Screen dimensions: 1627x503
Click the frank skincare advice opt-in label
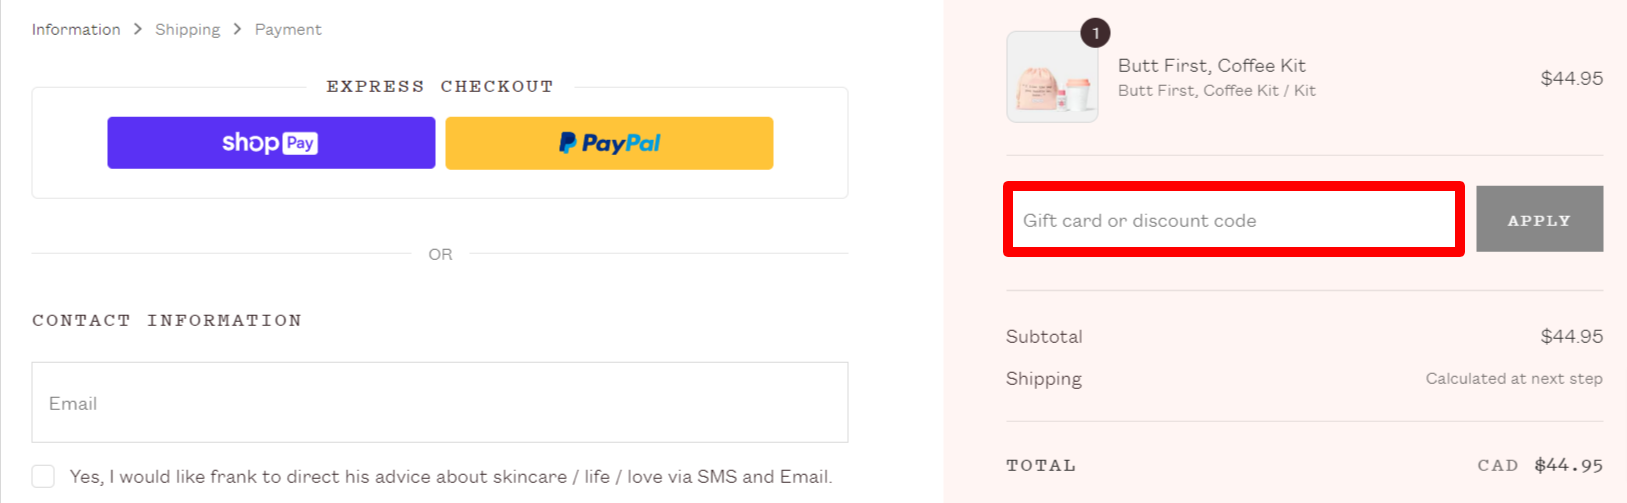tap(451, 477)
